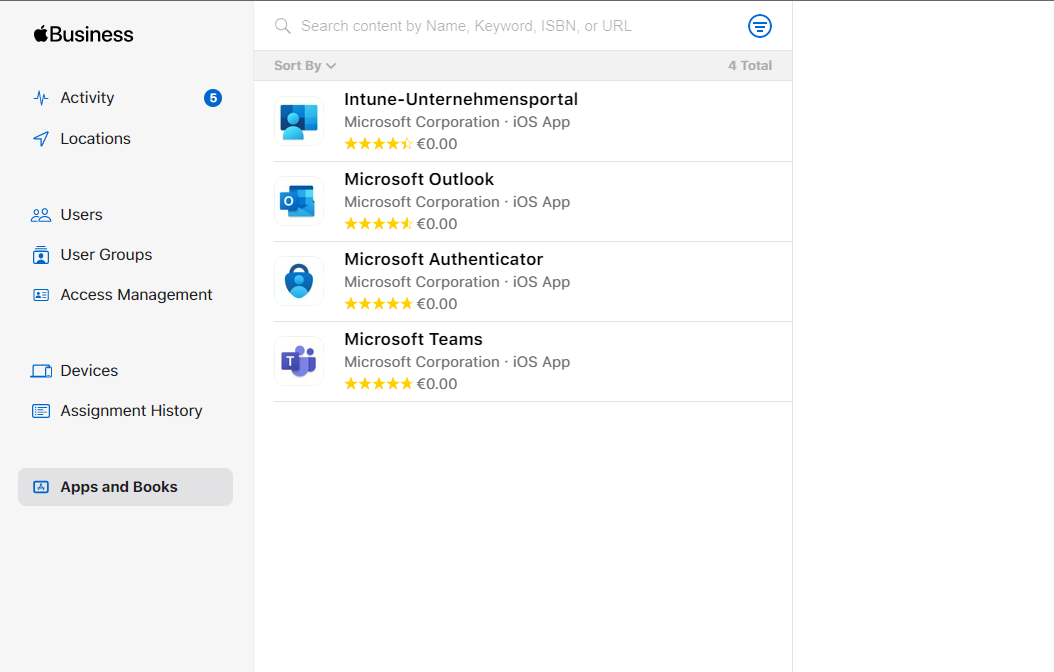
Task: Click the filter icon beside search
Action: 760,26
